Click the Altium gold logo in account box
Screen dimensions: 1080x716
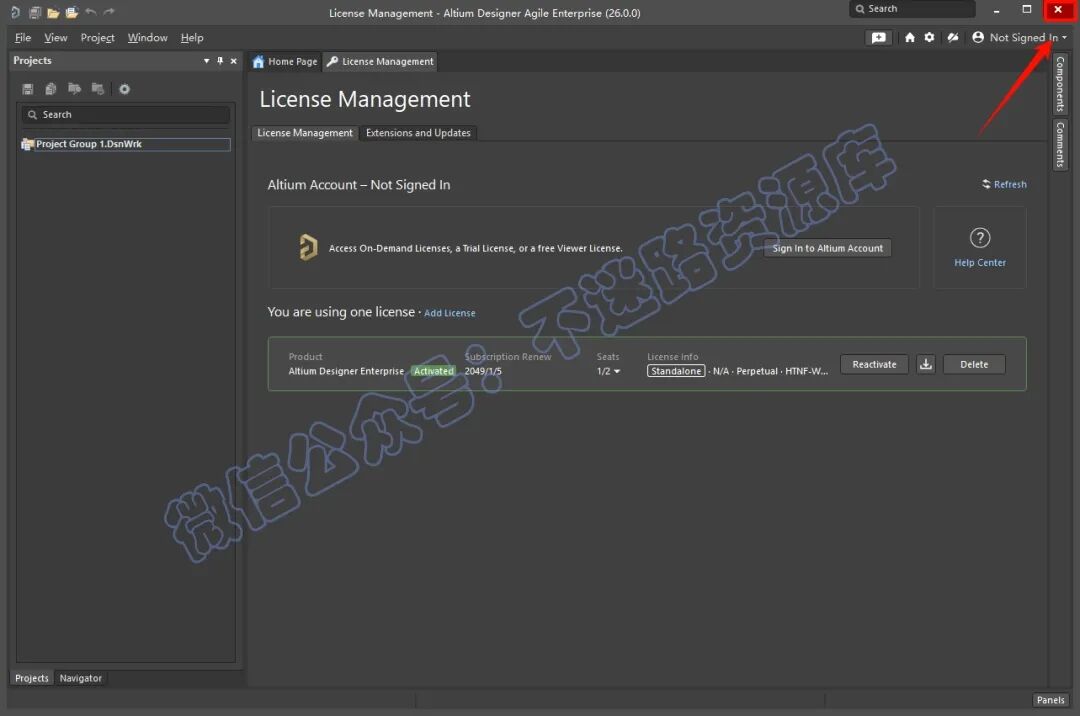308,247
